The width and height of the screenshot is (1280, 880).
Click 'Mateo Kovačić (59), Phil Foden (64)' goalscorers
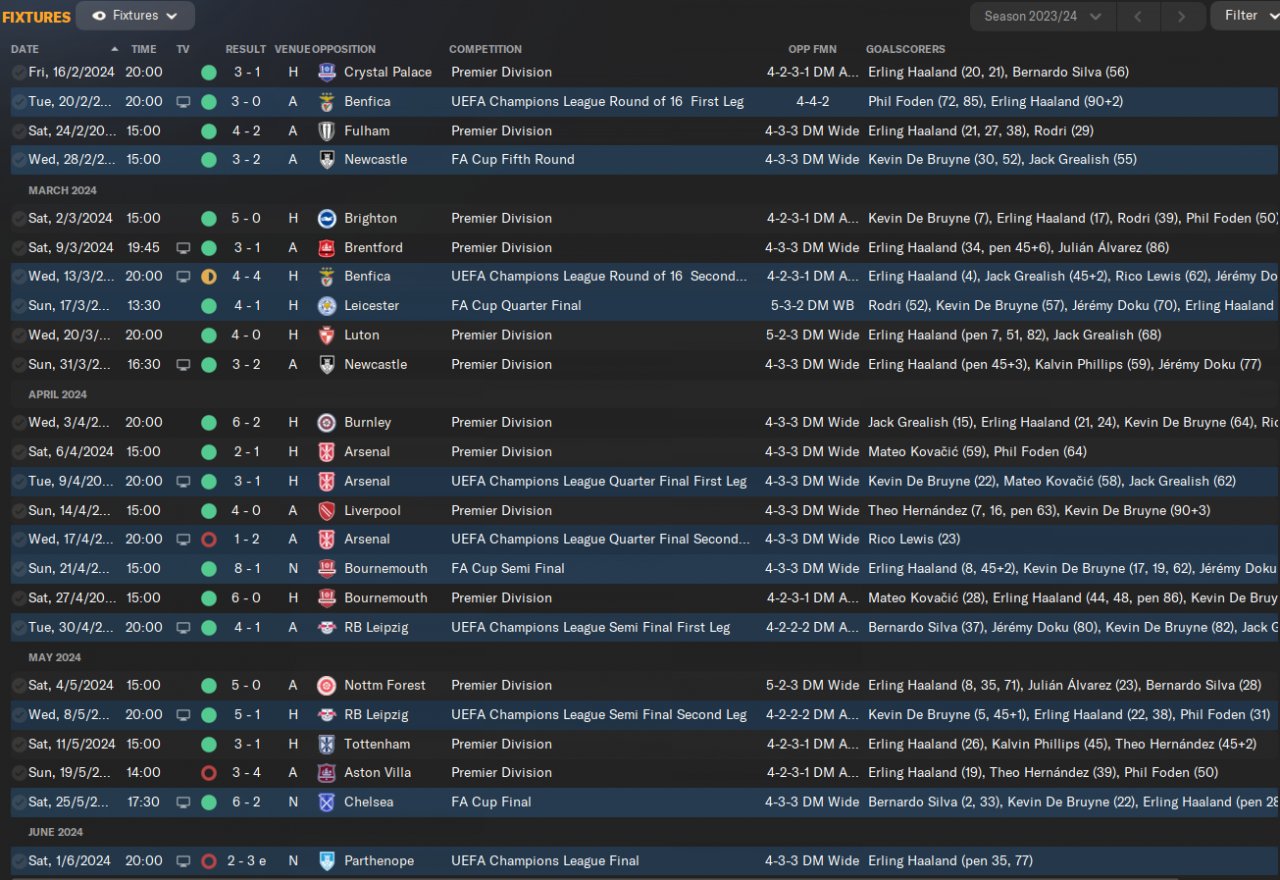[x=977, y=452]
